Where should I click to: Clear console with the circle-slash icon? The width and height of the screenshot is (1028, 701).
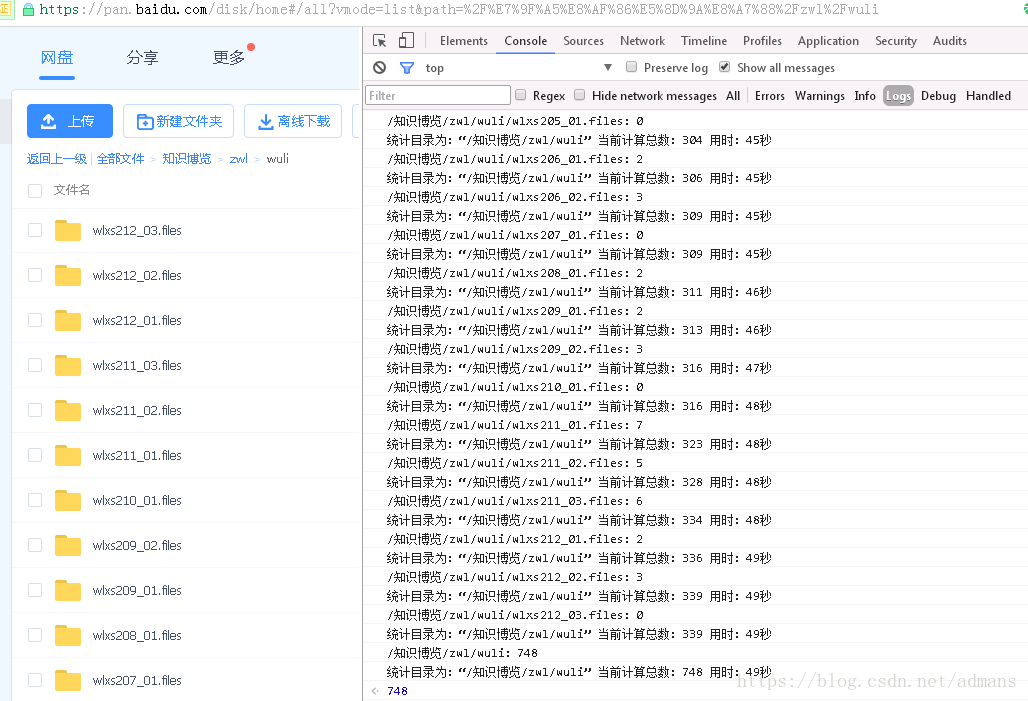[x=380, y=68]
